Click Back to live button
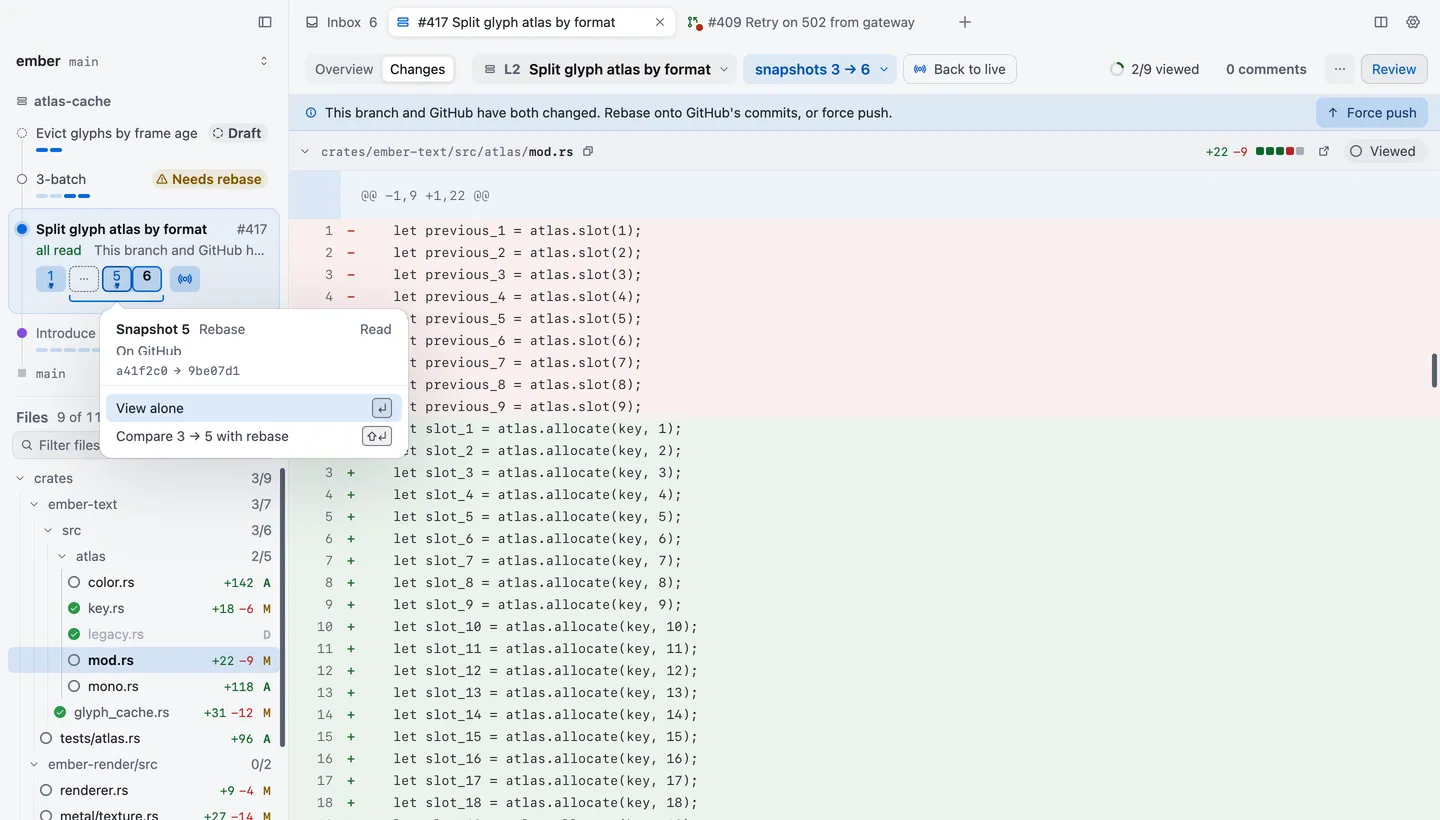 960,69
